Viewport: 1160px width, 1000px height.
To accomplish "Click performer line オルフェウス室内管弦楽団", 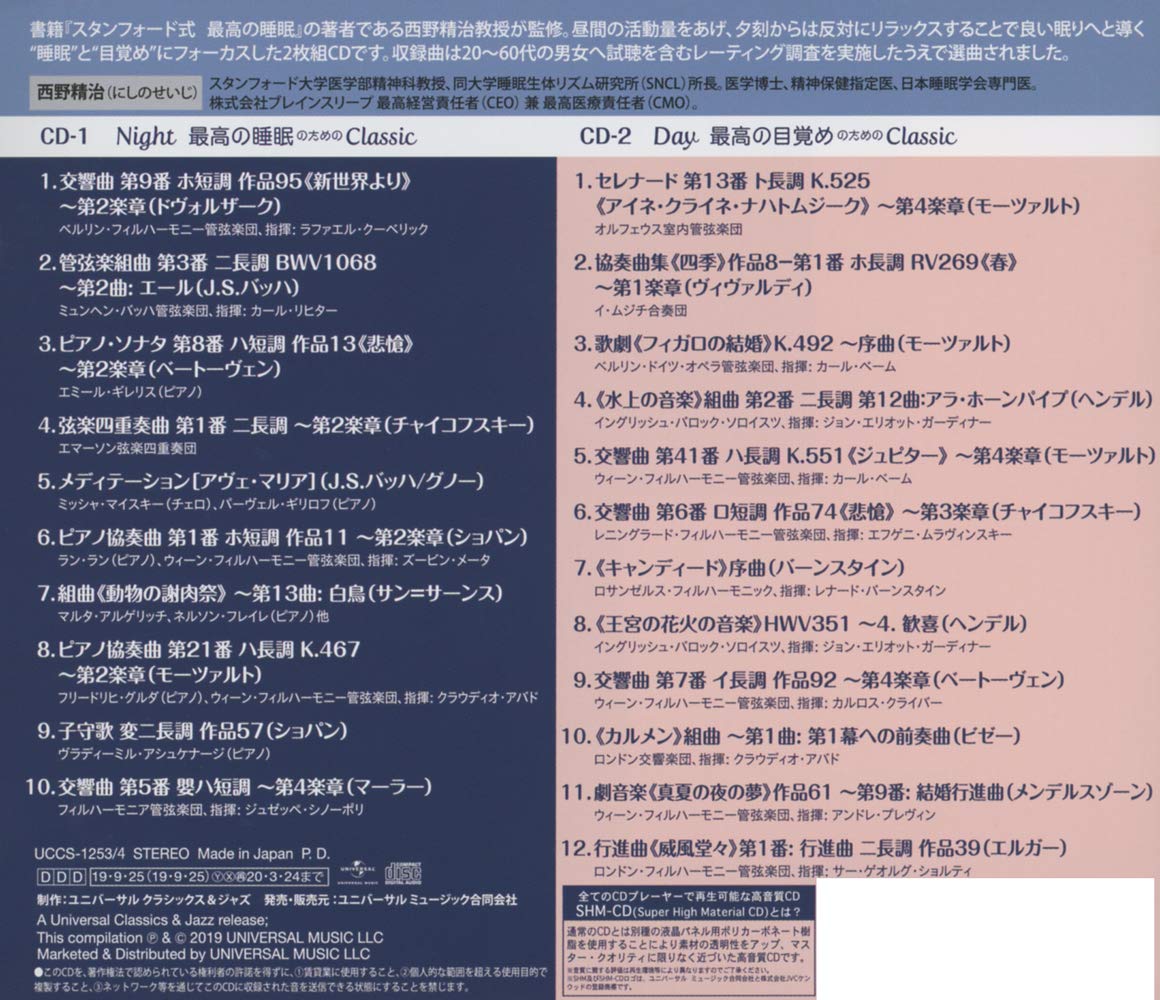I will click(668, 229).
